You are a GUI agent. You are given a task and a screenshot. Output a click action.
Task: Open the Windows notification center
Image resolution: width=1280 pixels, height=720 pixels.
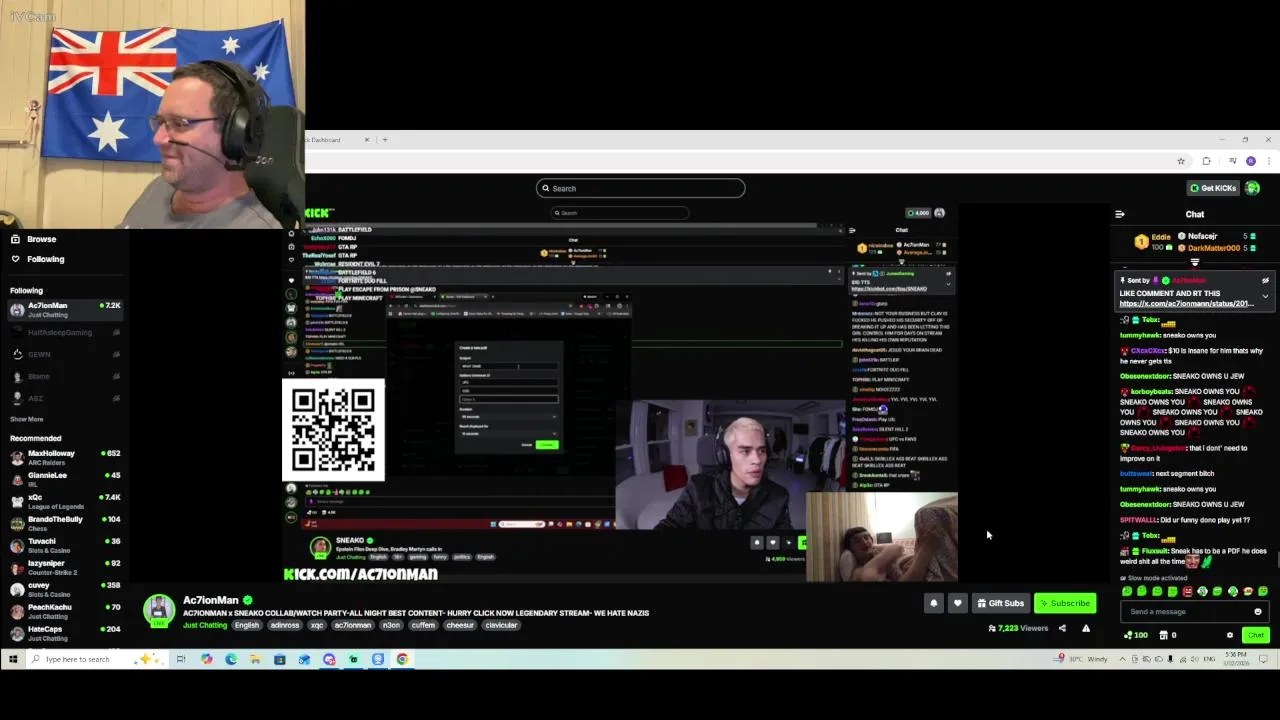coord(1264,659)
